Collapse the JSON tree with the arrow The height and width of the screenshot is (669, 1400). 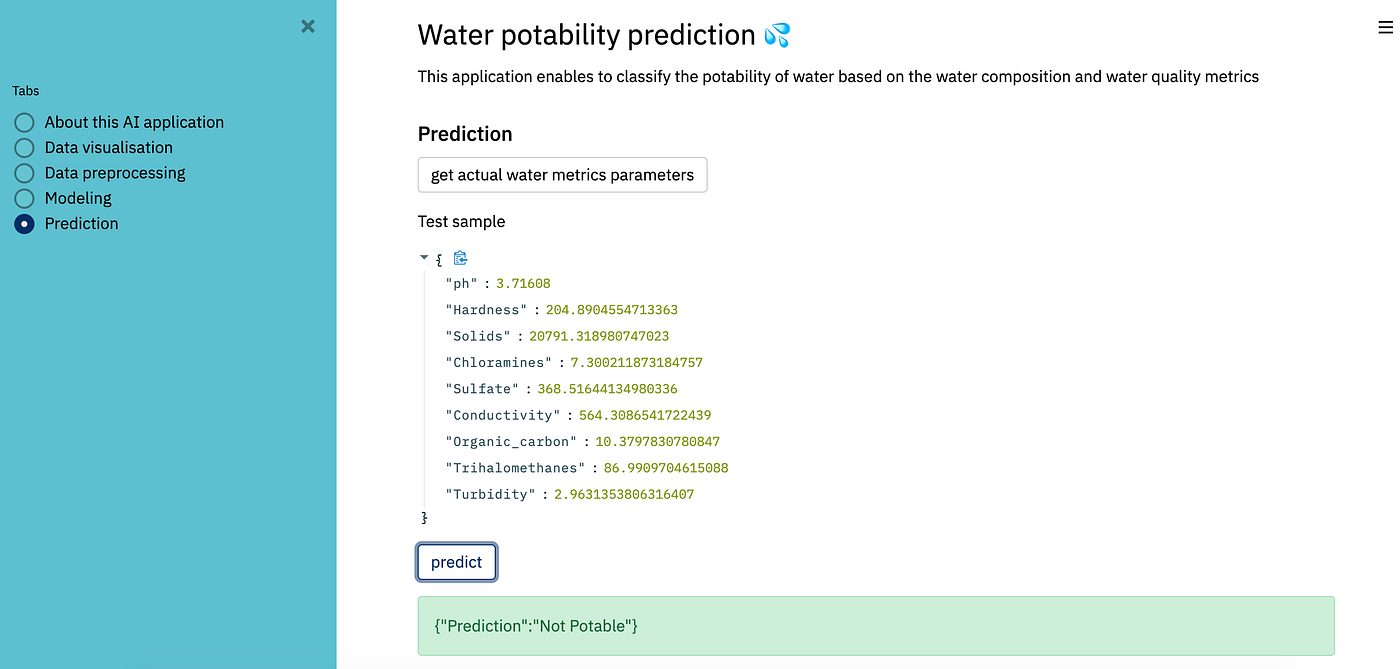[x=424, y=258]
